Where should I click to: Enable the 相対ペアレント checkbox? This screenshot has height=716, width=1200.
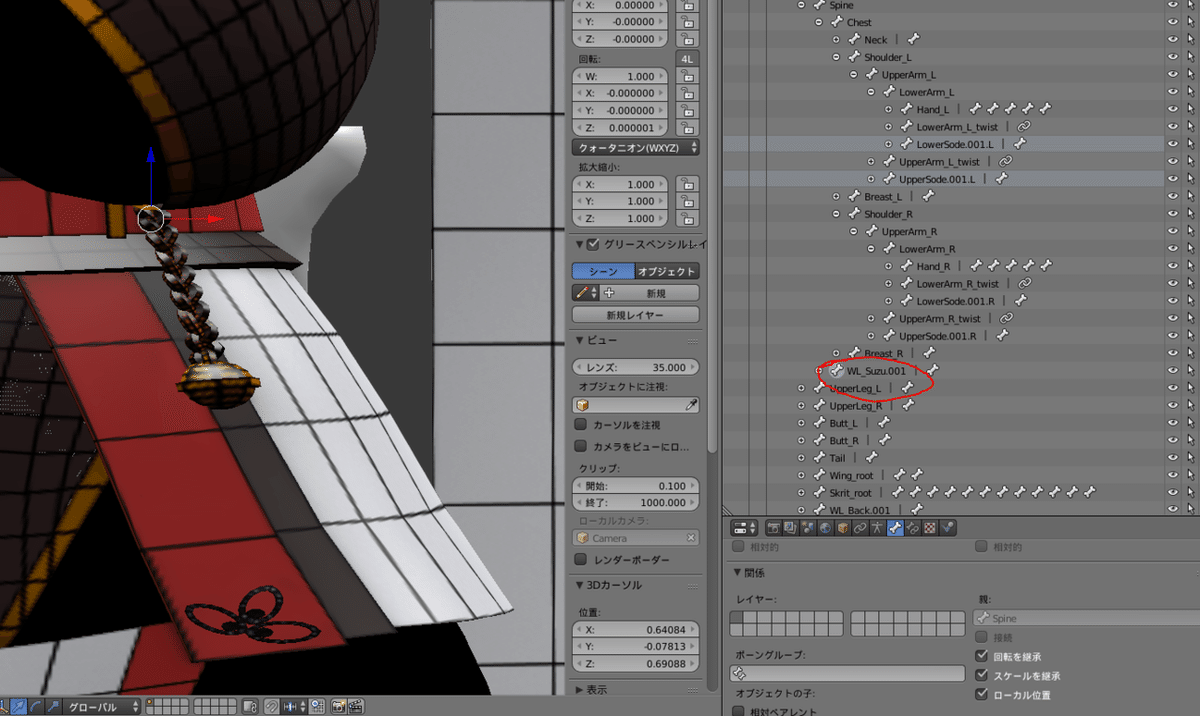739,712
